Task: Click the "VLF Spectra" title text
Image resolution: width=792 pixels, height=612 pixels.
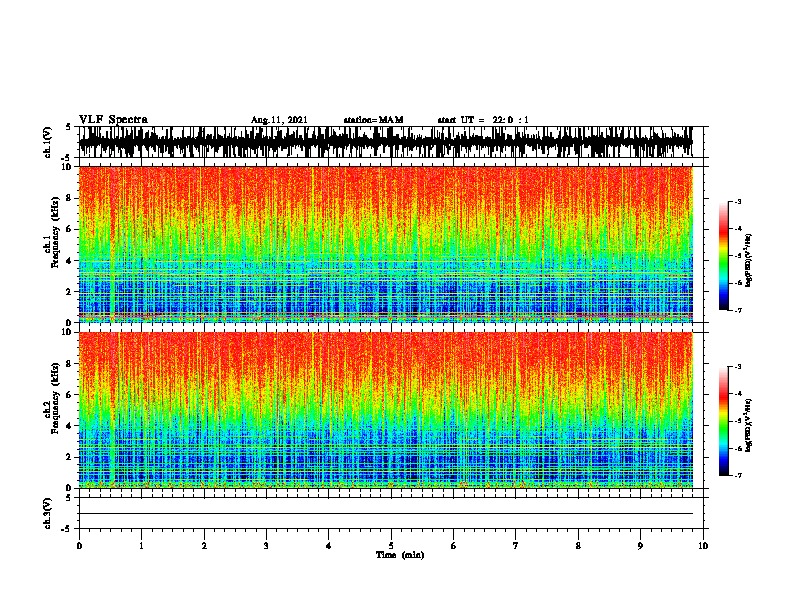Action: 113,120
